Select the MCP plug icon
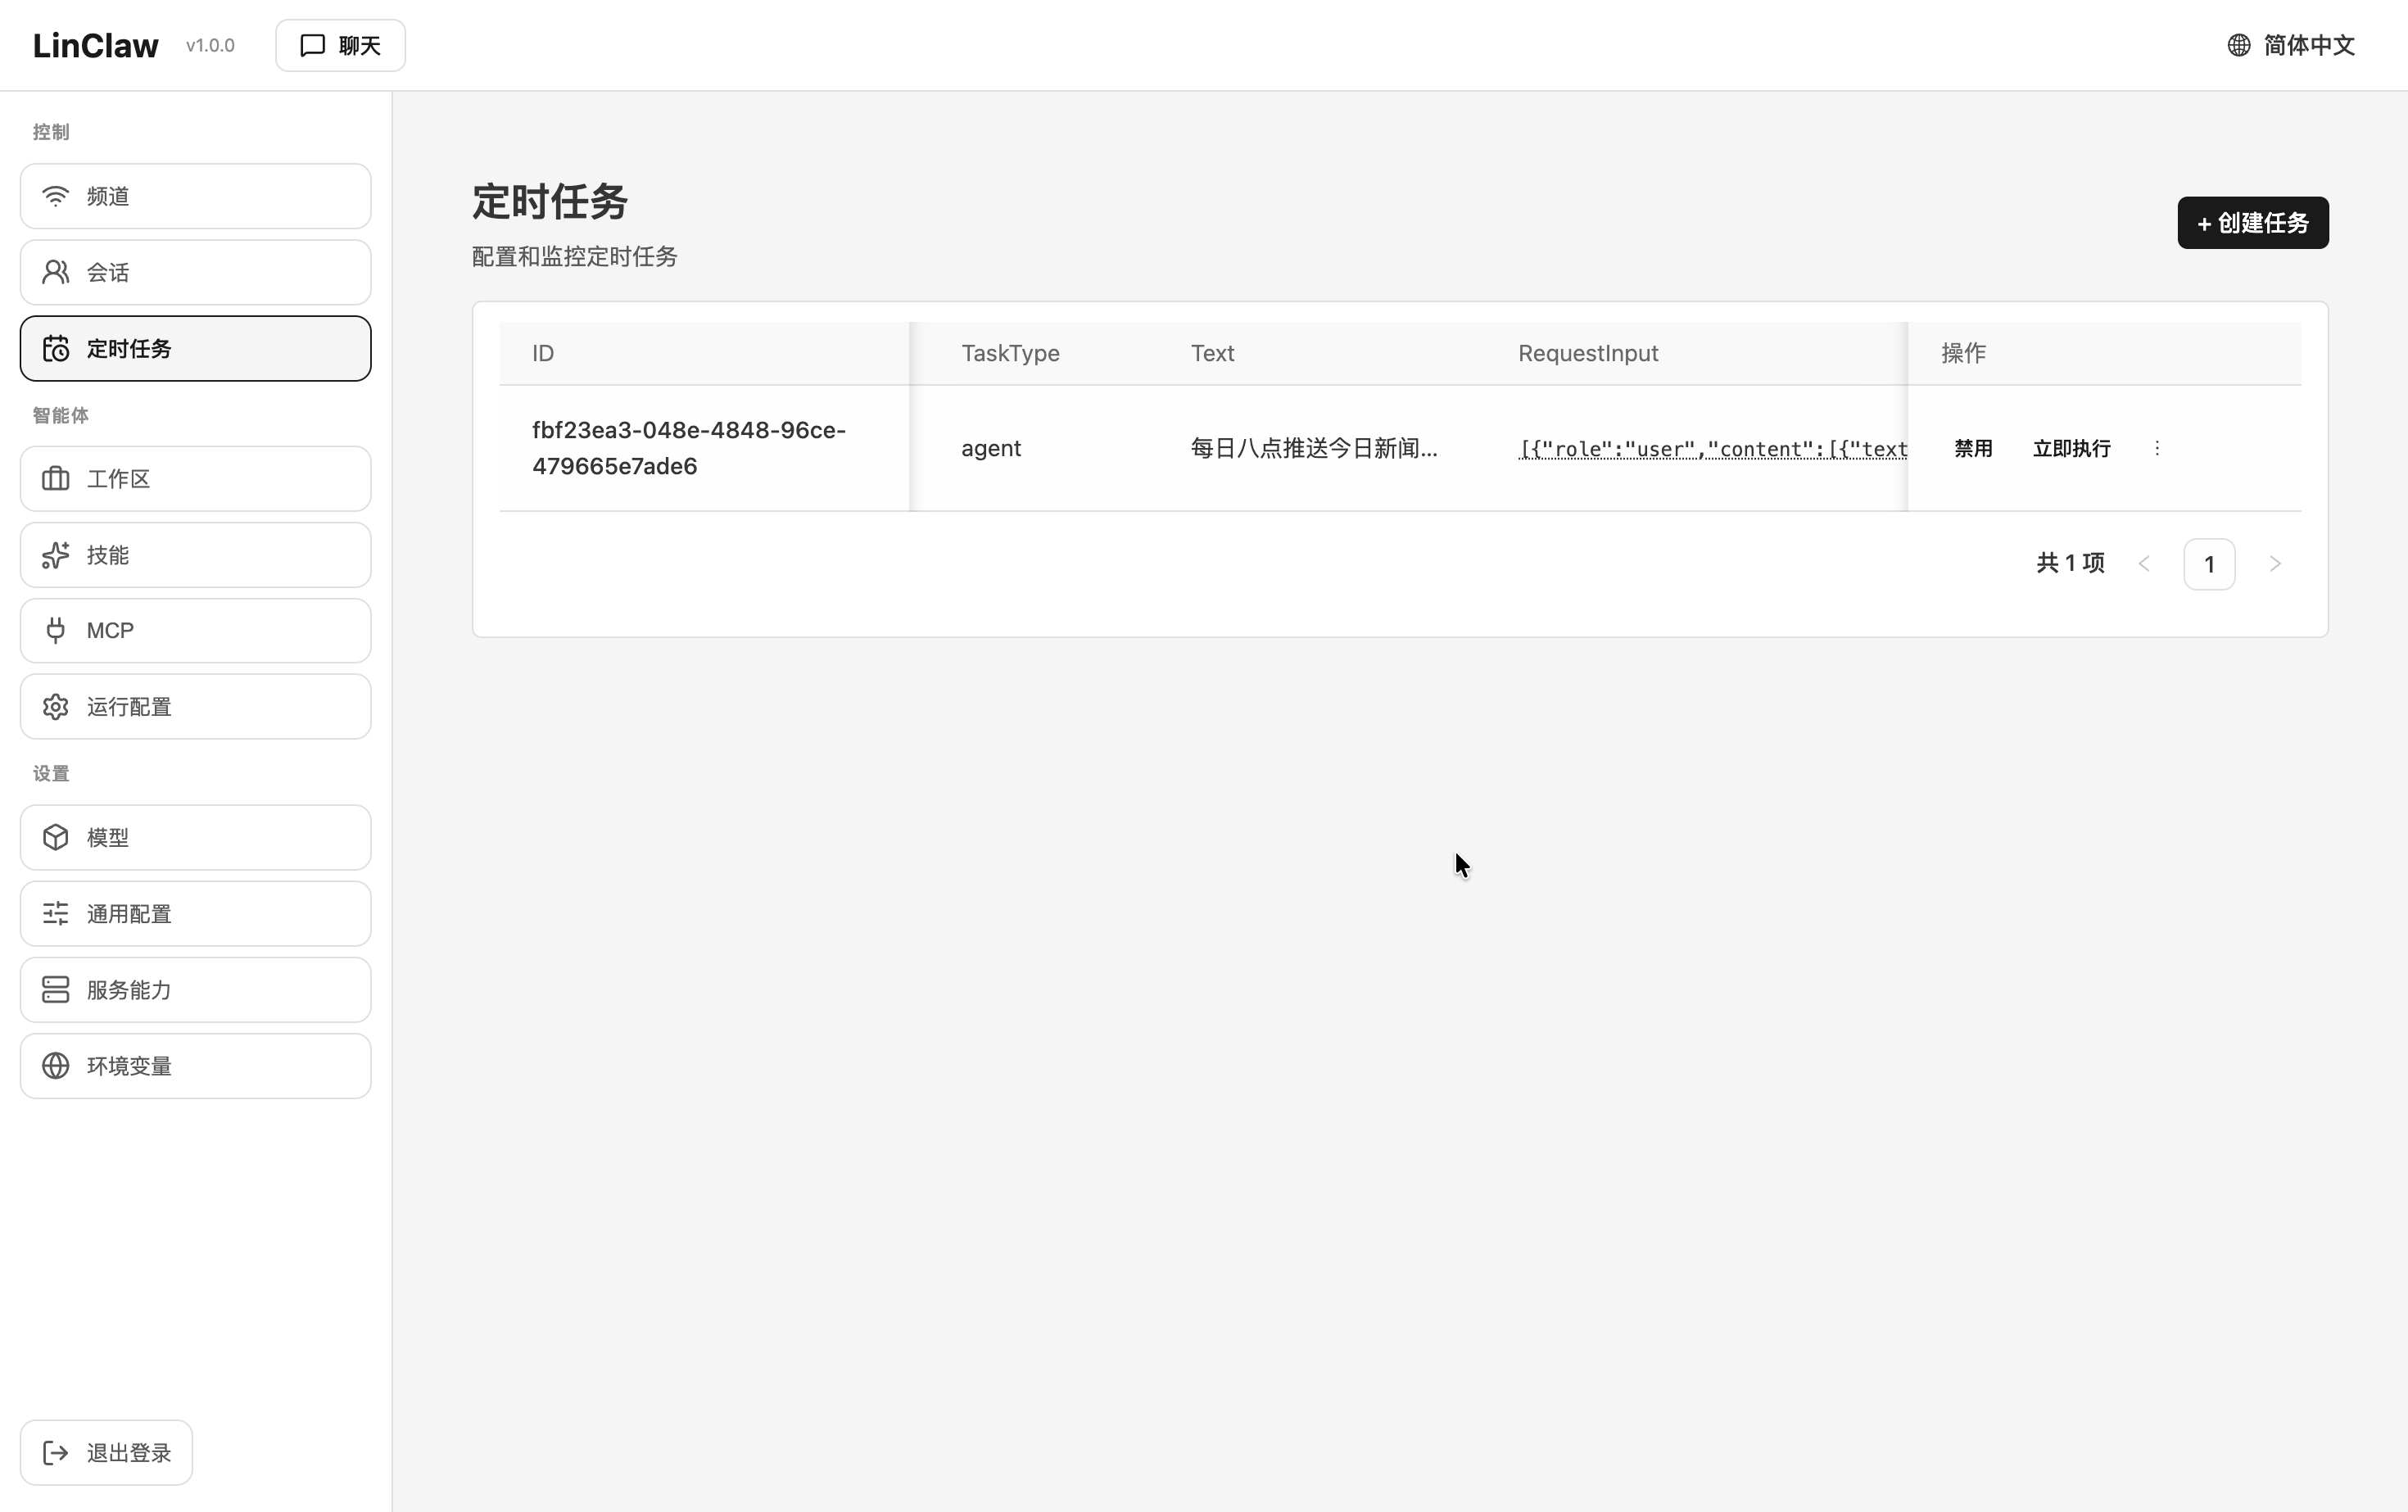Image resolution: width=2408 pixels, height=1512 pixels. pos(55,630)
